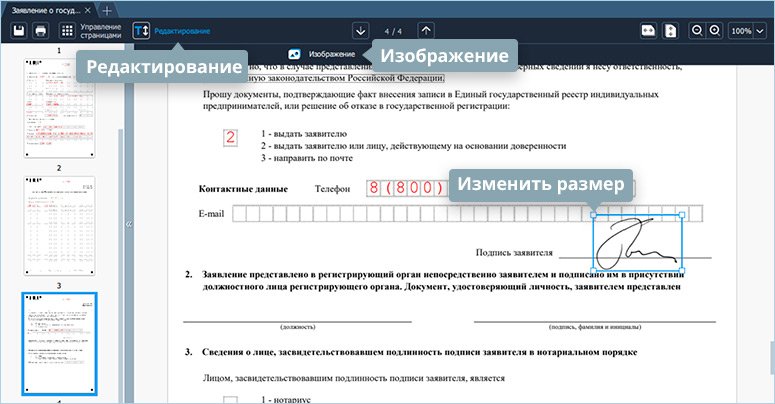Open a new tab with plus button

107,9
